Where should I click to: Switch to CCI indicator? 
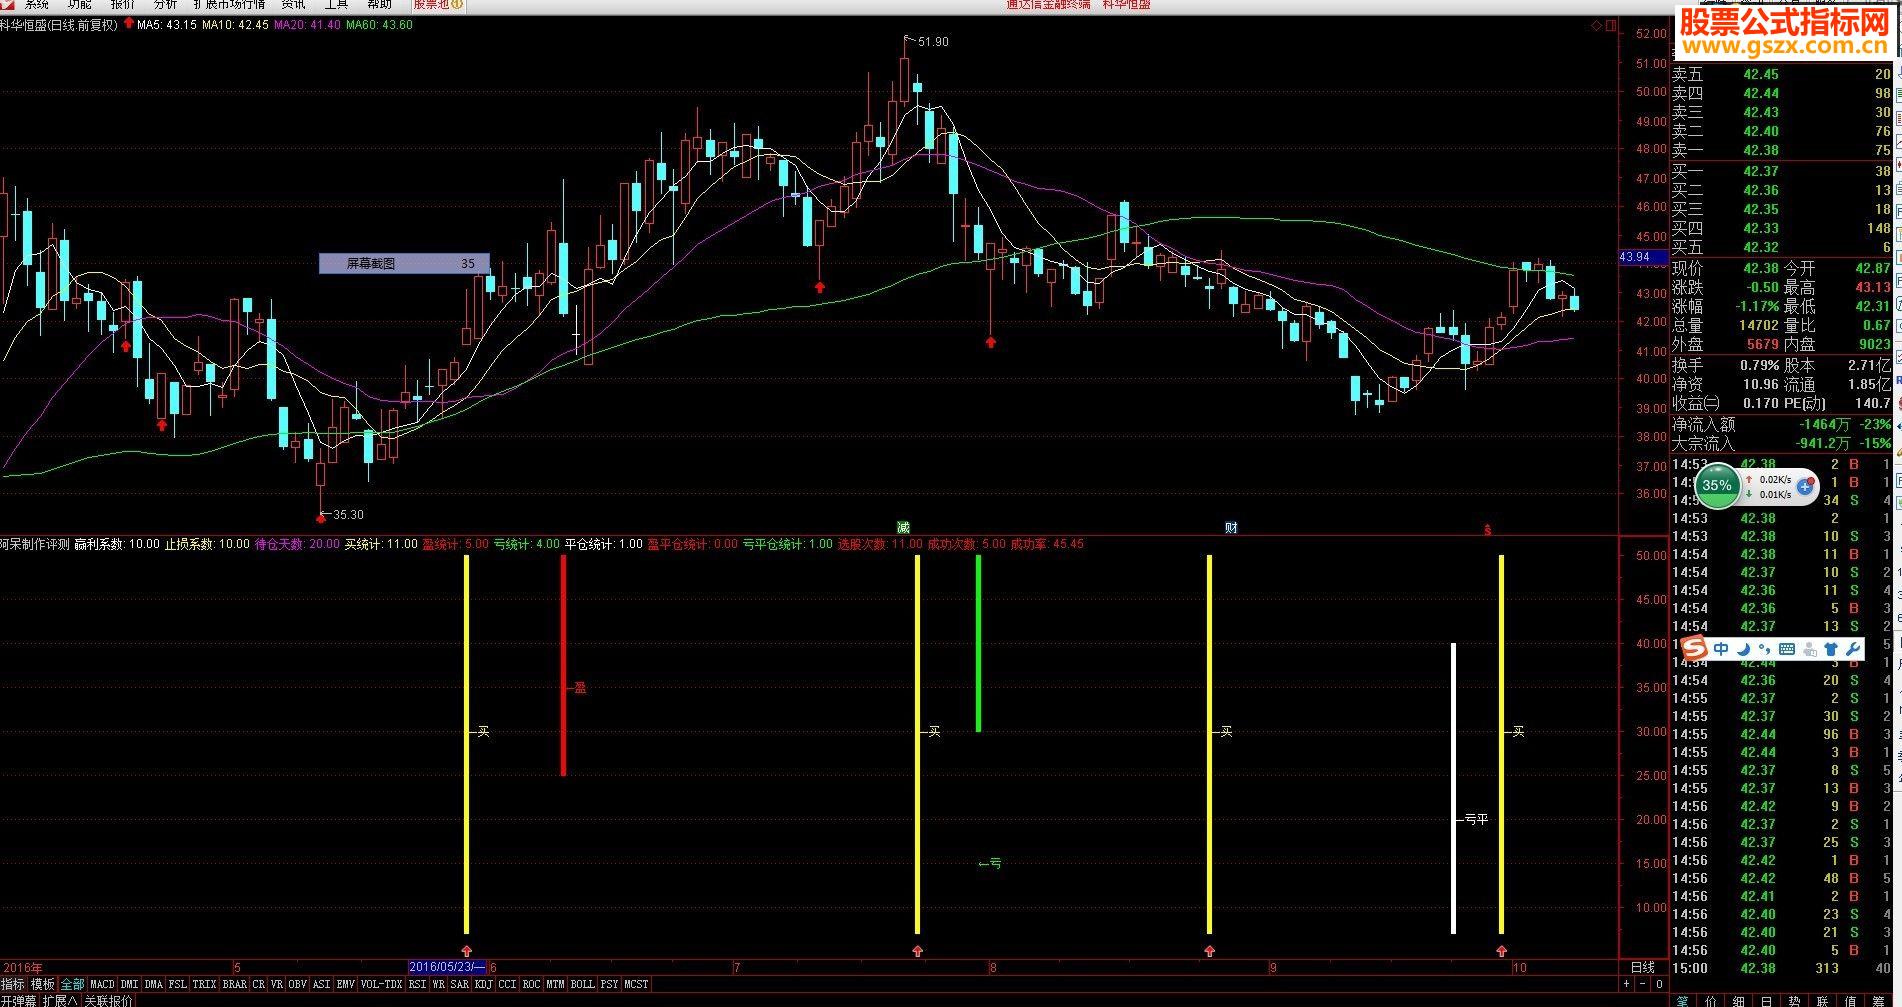click(508, 984)
